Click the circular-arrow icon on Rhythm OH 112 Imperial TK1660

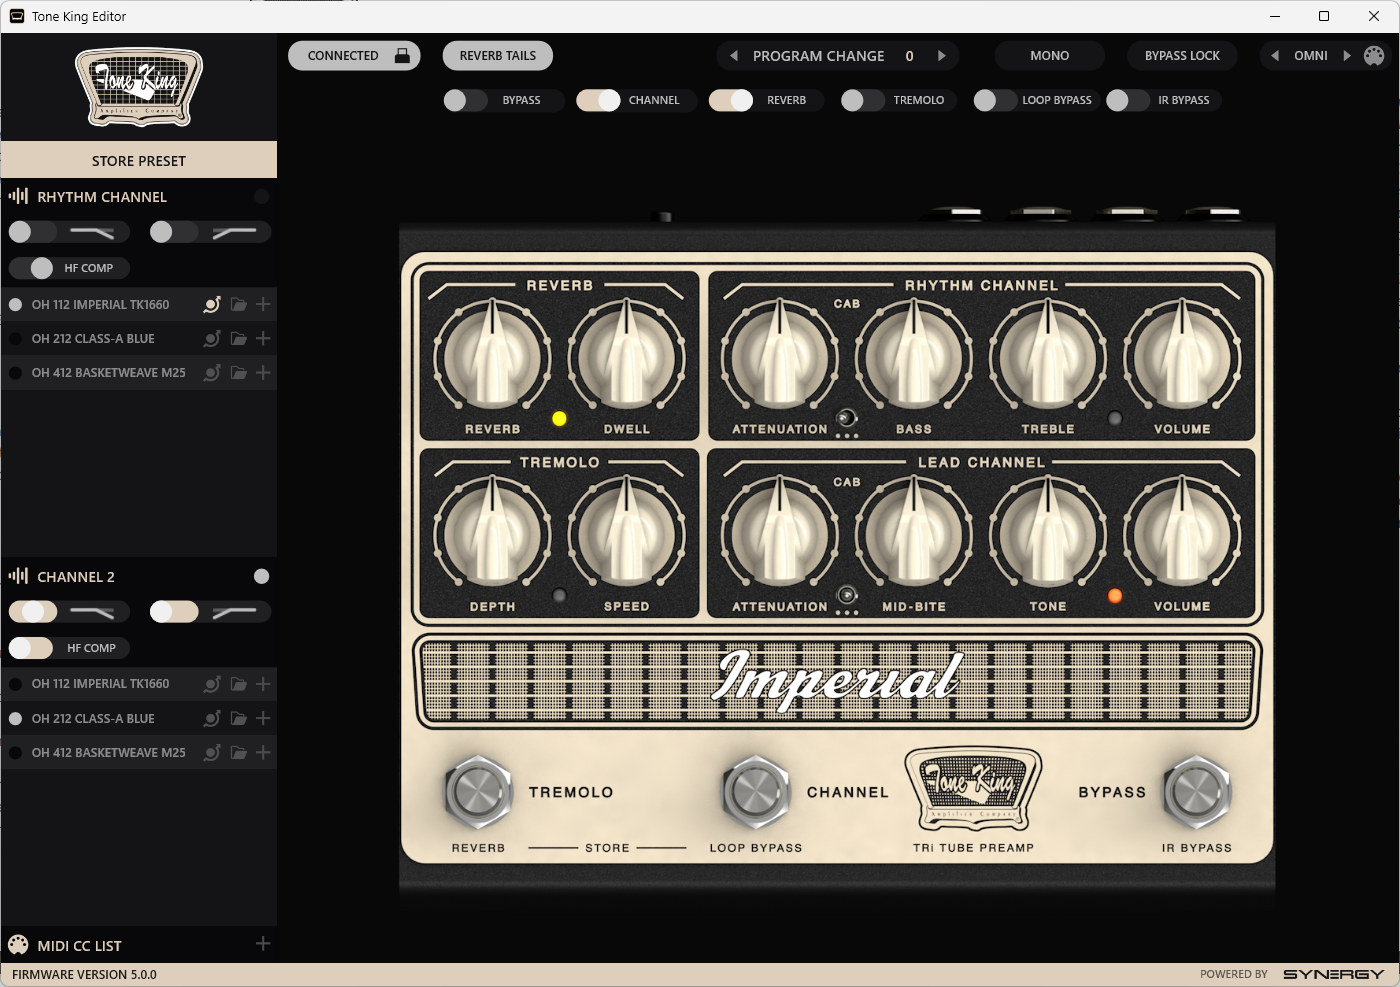coord(212,304)
